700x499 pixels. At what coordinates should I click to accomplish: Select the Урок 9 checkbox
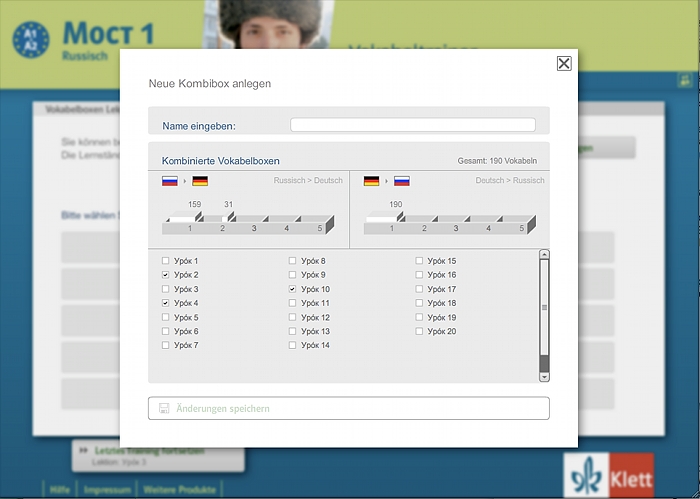tap(292, 274)
